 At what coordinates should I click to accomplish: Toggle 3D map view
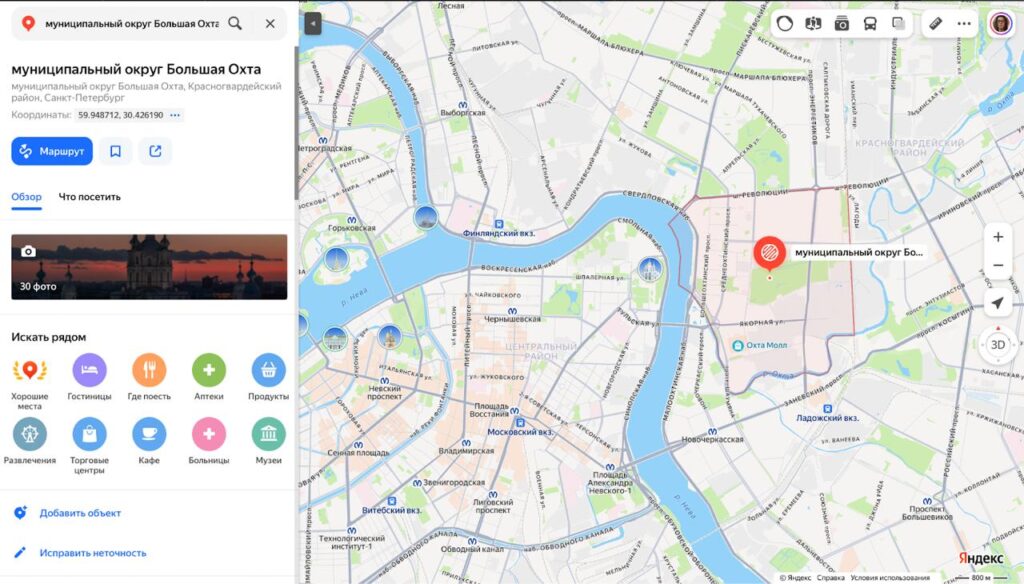pyautogui.click(x=997, y=345)
